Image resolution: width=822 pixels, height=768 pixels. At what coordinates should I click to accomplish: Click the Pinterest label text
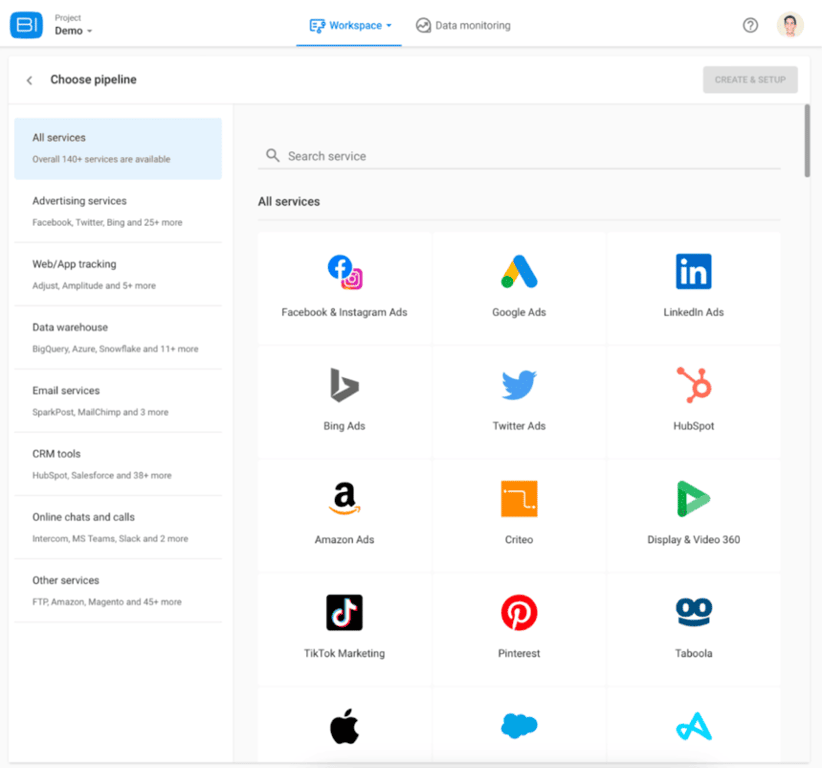point(519,653)
